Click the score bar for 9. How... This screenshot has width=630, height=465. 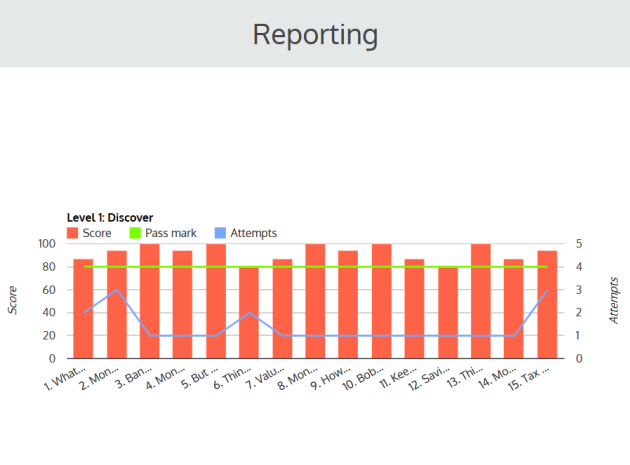tap(348, 304)
